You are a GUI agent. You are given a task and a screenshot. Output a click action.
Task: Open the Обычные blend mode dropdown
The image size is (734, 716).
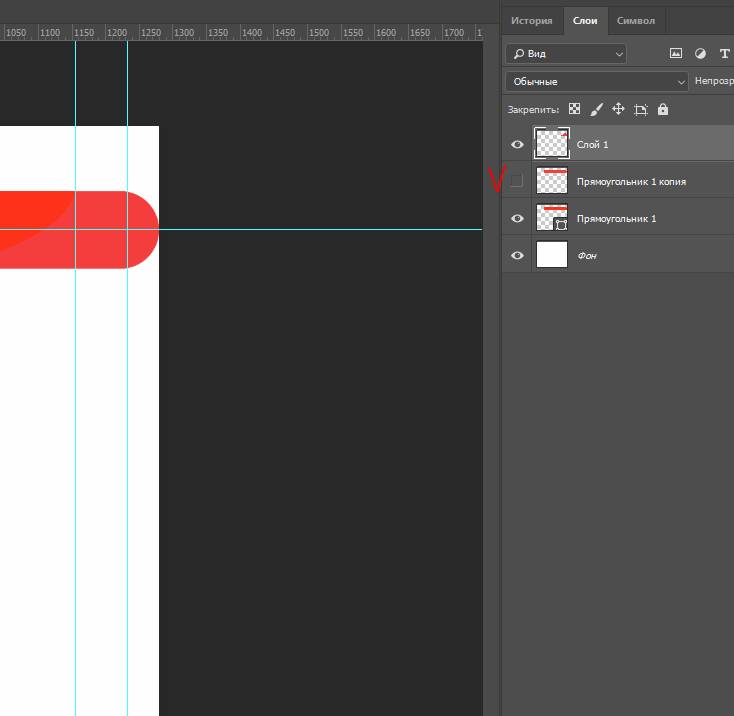[597, 81]
